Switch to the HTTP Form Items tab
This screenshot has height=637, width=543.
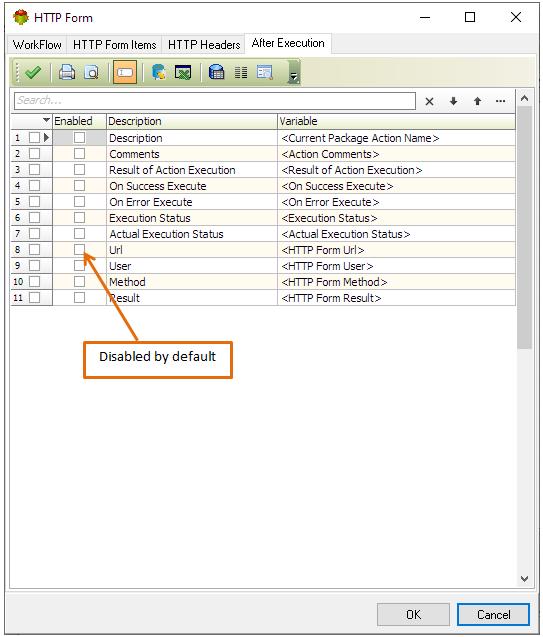tap(115, 45)
